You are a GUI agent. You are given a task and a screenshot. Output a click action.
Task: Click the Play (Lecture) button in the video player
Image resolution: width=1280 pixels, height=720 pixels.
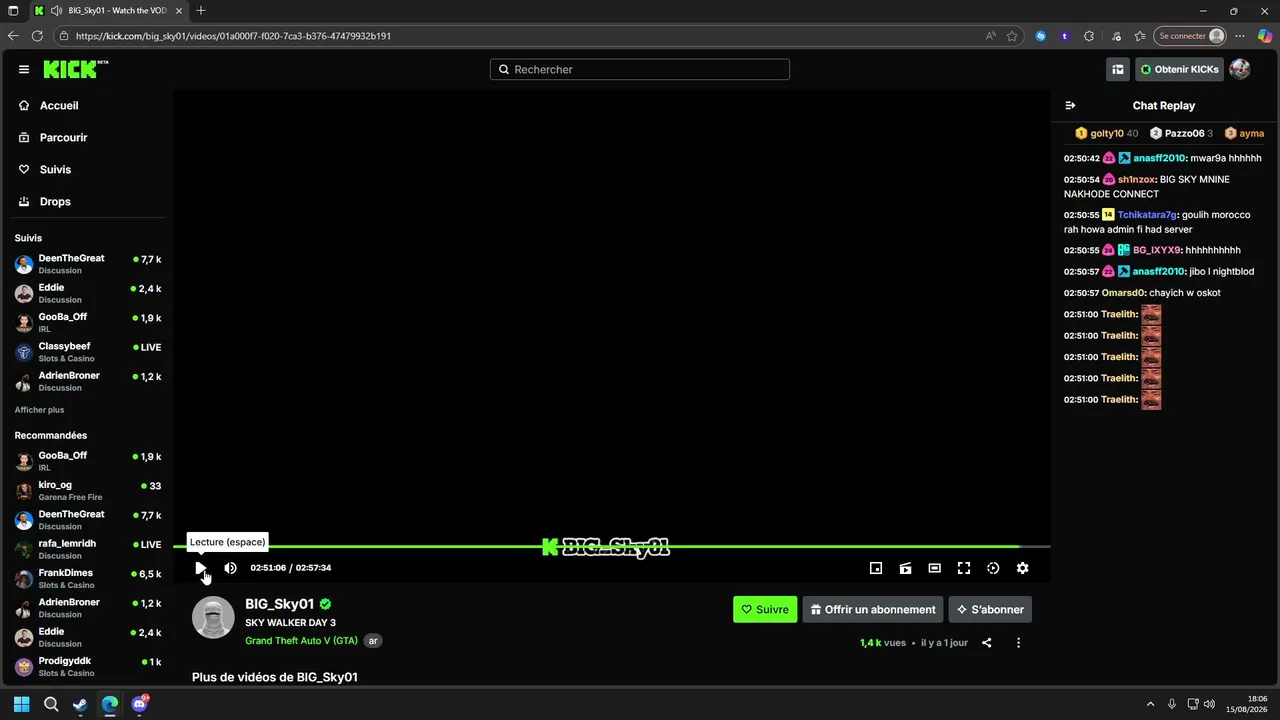click(201, 568)
